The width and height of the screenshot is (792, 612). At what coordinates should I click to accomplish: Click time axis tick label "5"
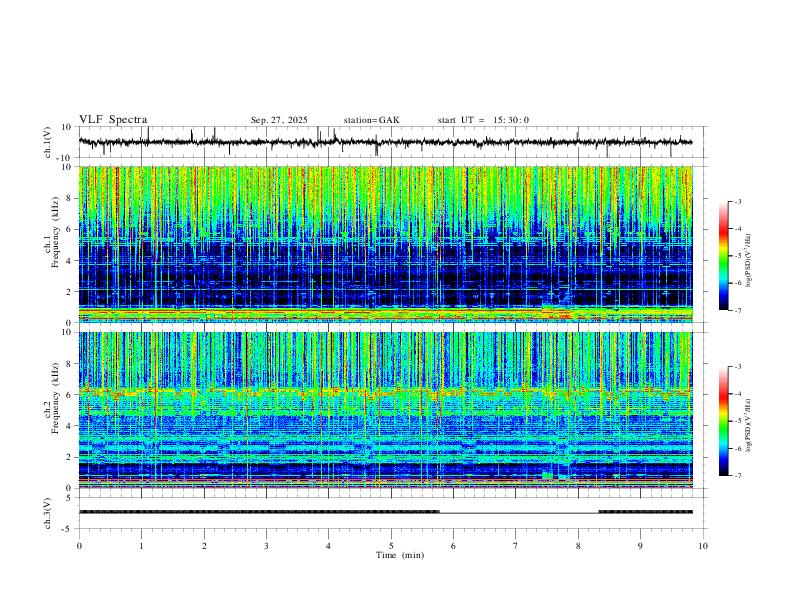click(x=391, y=546)
